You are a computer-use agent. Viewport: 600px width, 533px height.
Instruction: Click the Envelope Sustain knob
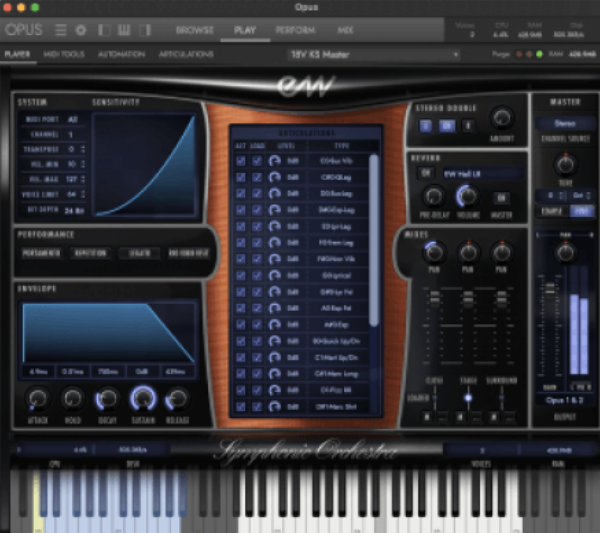tap(143, 398)
